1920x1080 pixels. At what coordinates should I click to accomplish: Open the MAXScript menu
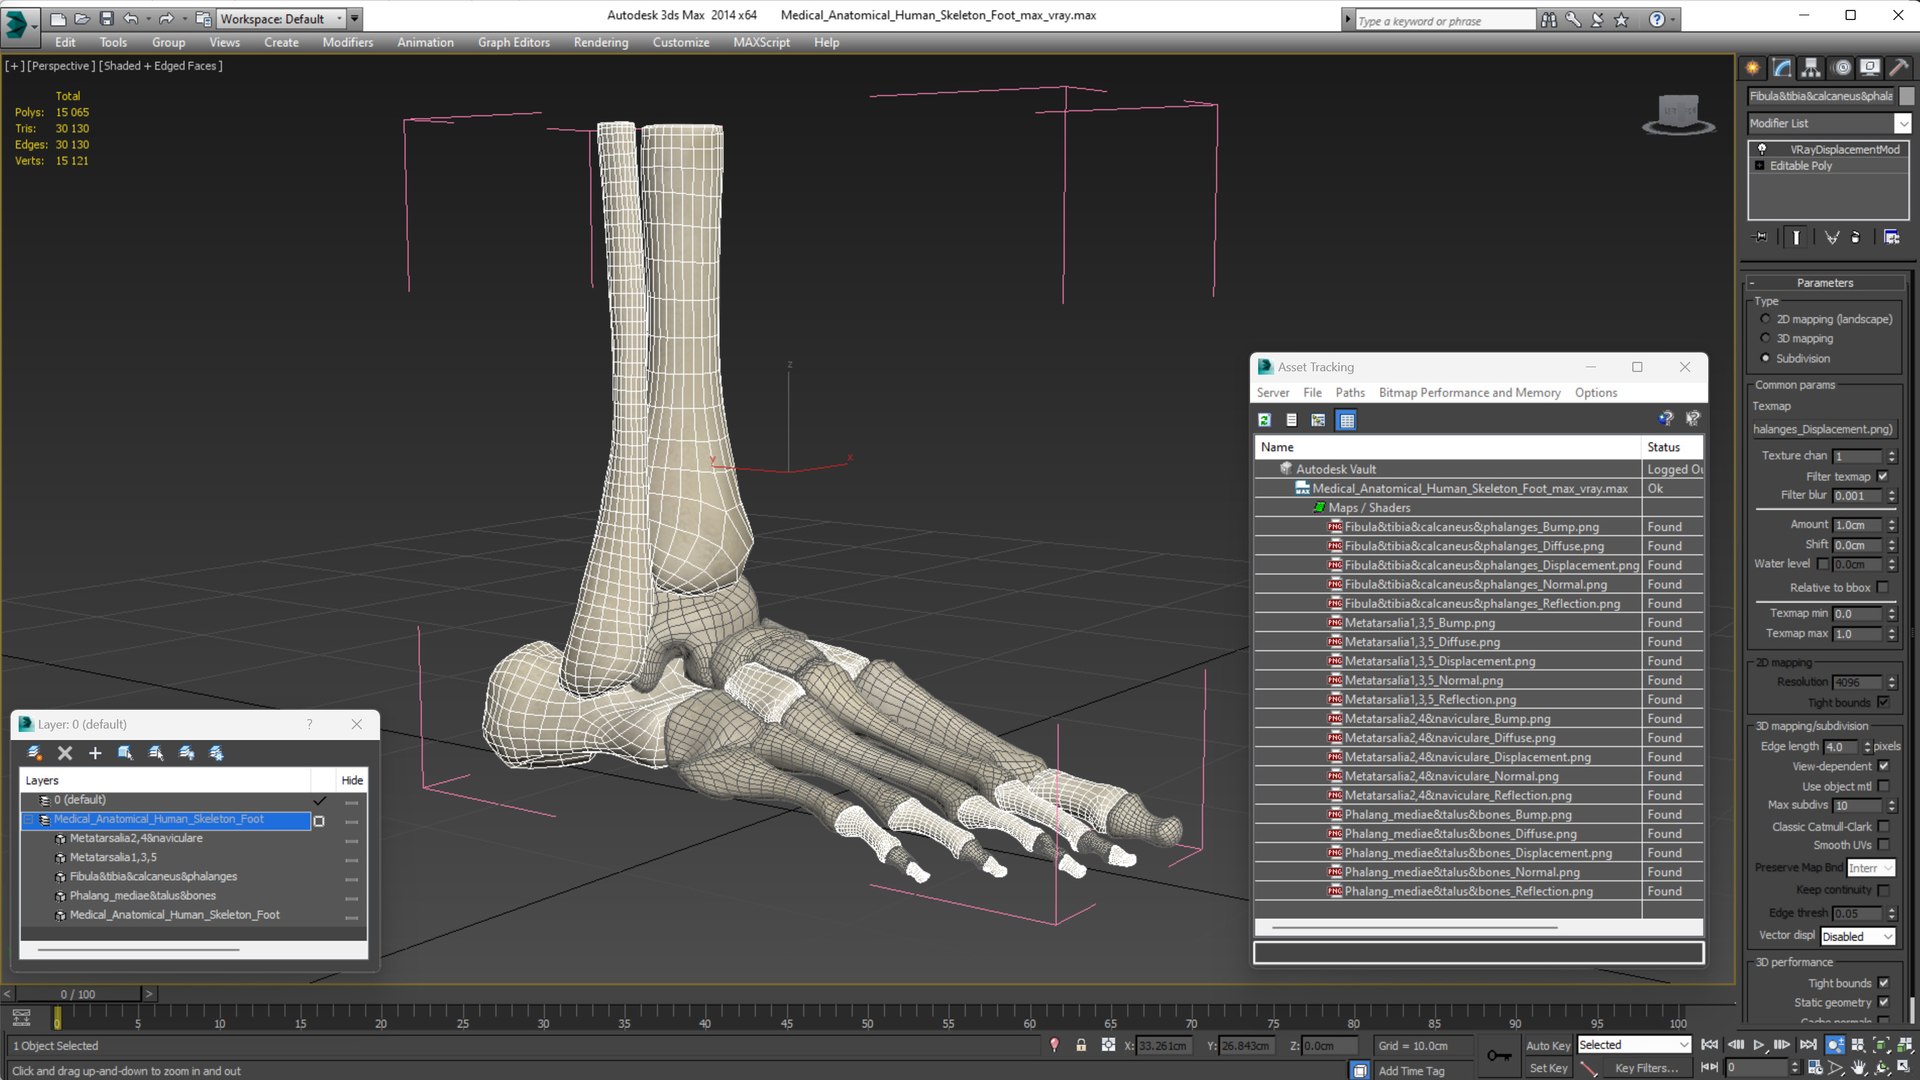click(761, 42)
